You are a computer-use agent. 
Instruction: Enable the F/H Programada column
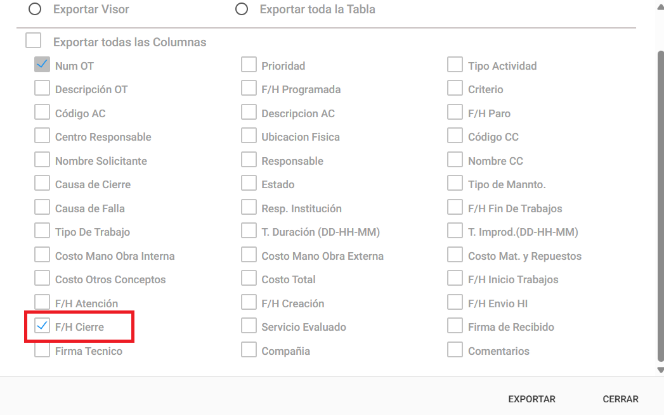coord(249,89)
